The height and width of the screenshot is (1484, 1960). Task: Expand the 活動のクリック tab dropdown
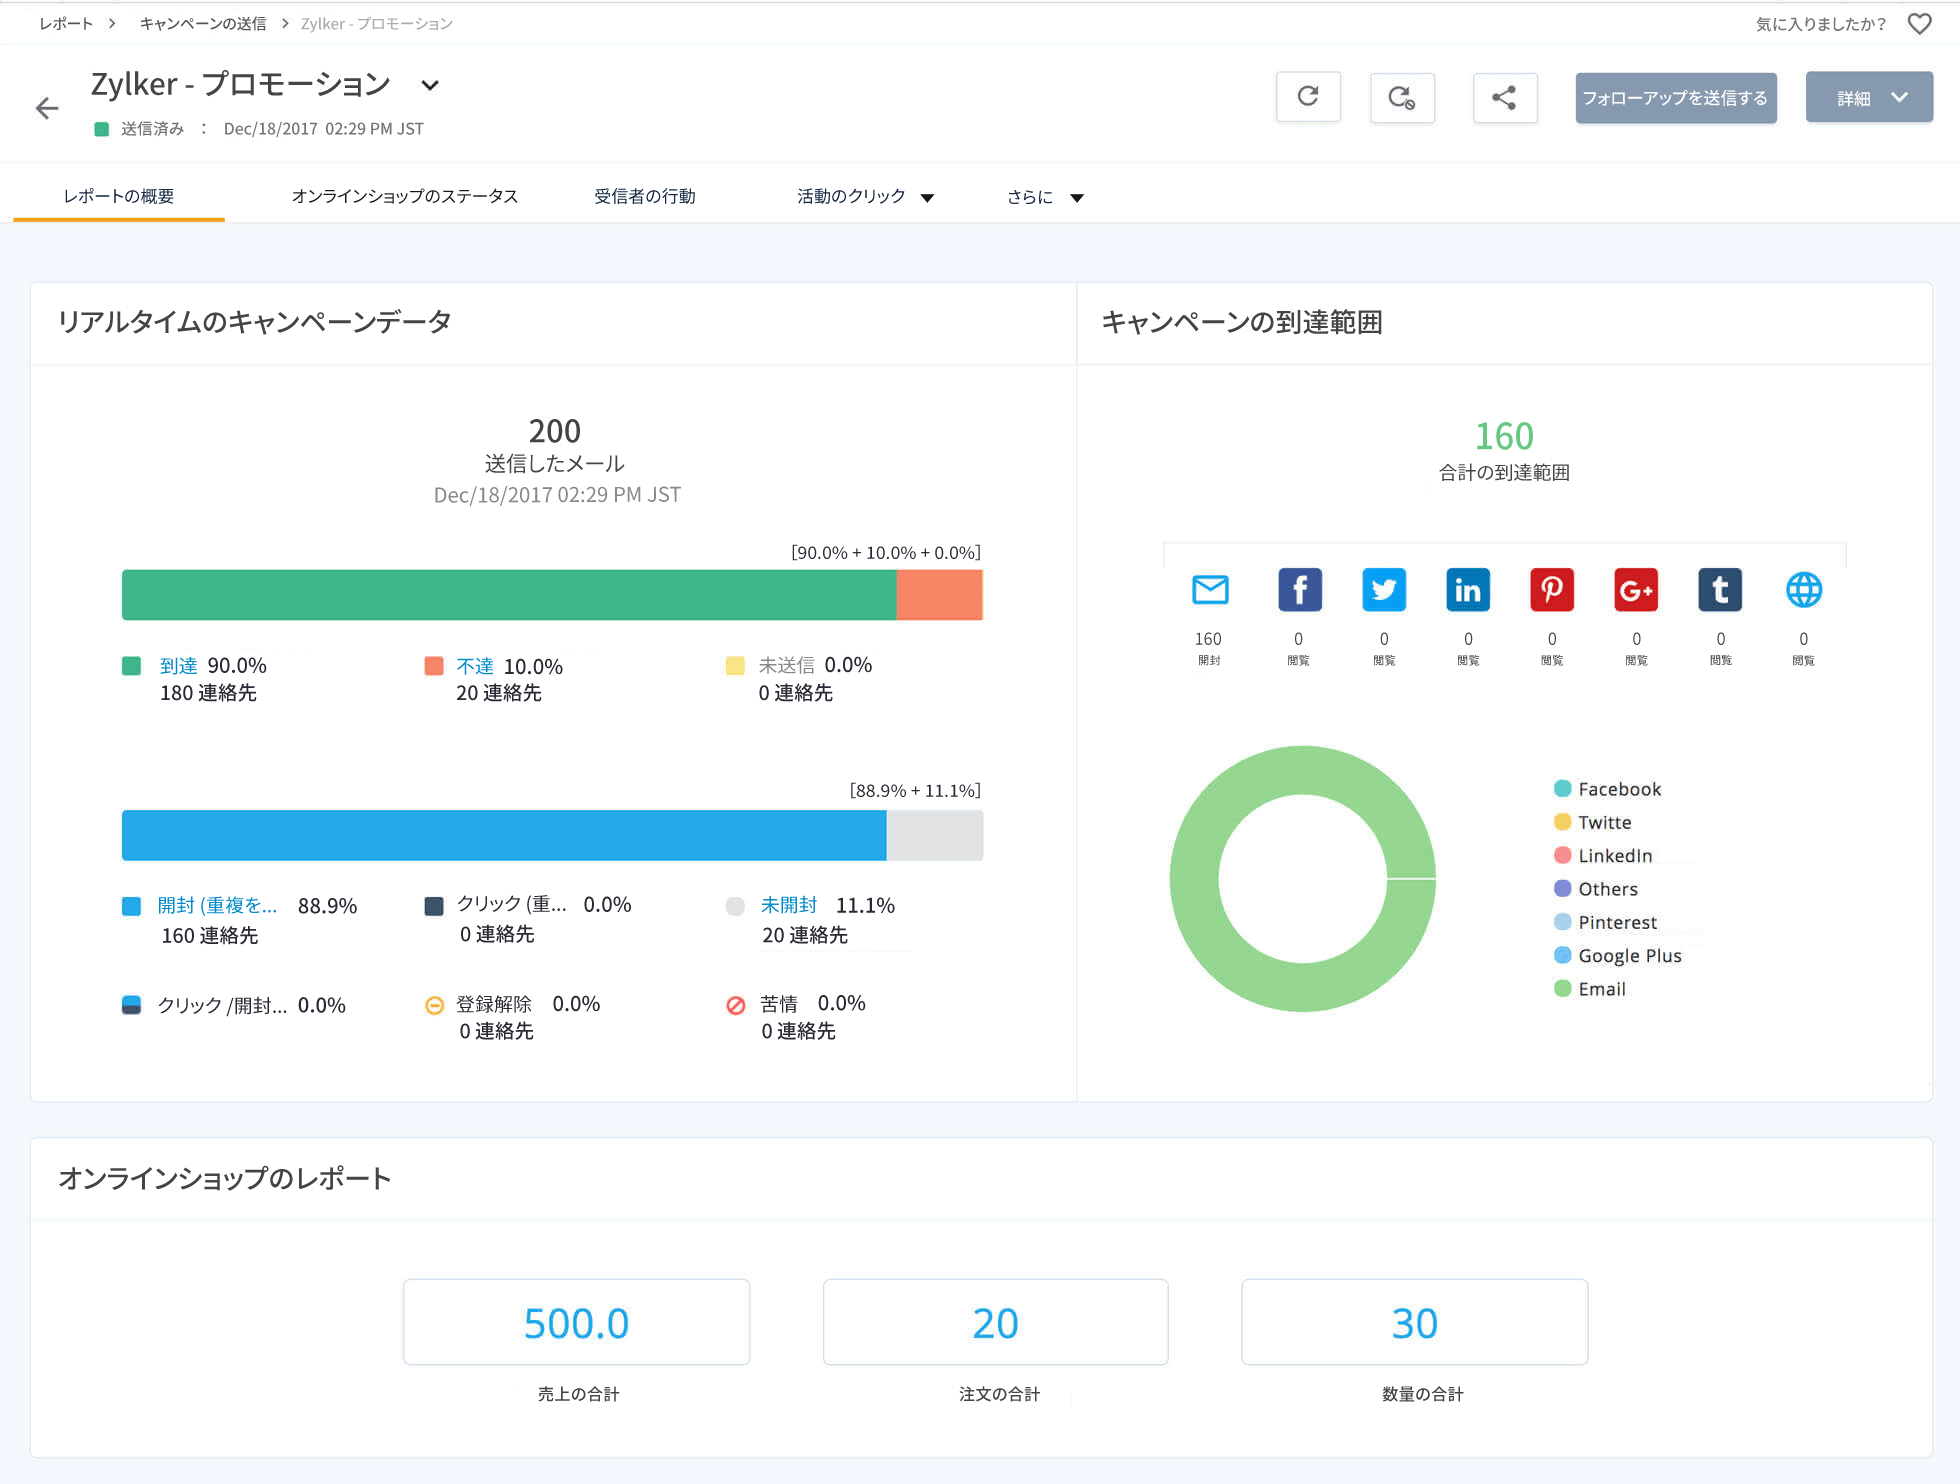927,198
